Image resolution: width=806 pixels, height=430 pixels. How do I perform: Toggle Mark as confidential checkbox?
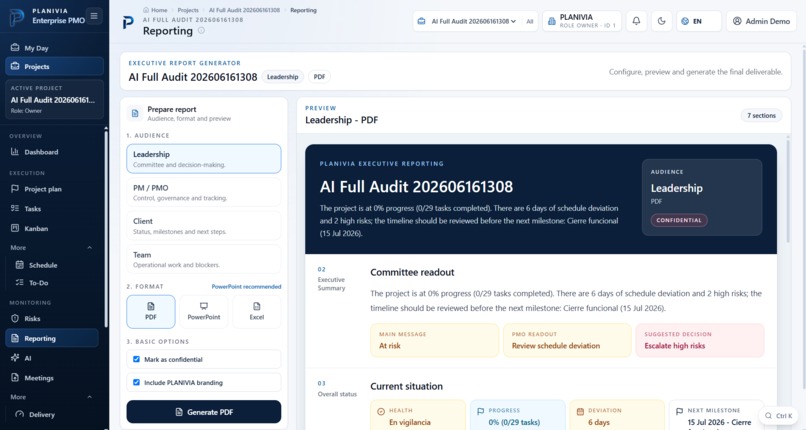[136, 359]
